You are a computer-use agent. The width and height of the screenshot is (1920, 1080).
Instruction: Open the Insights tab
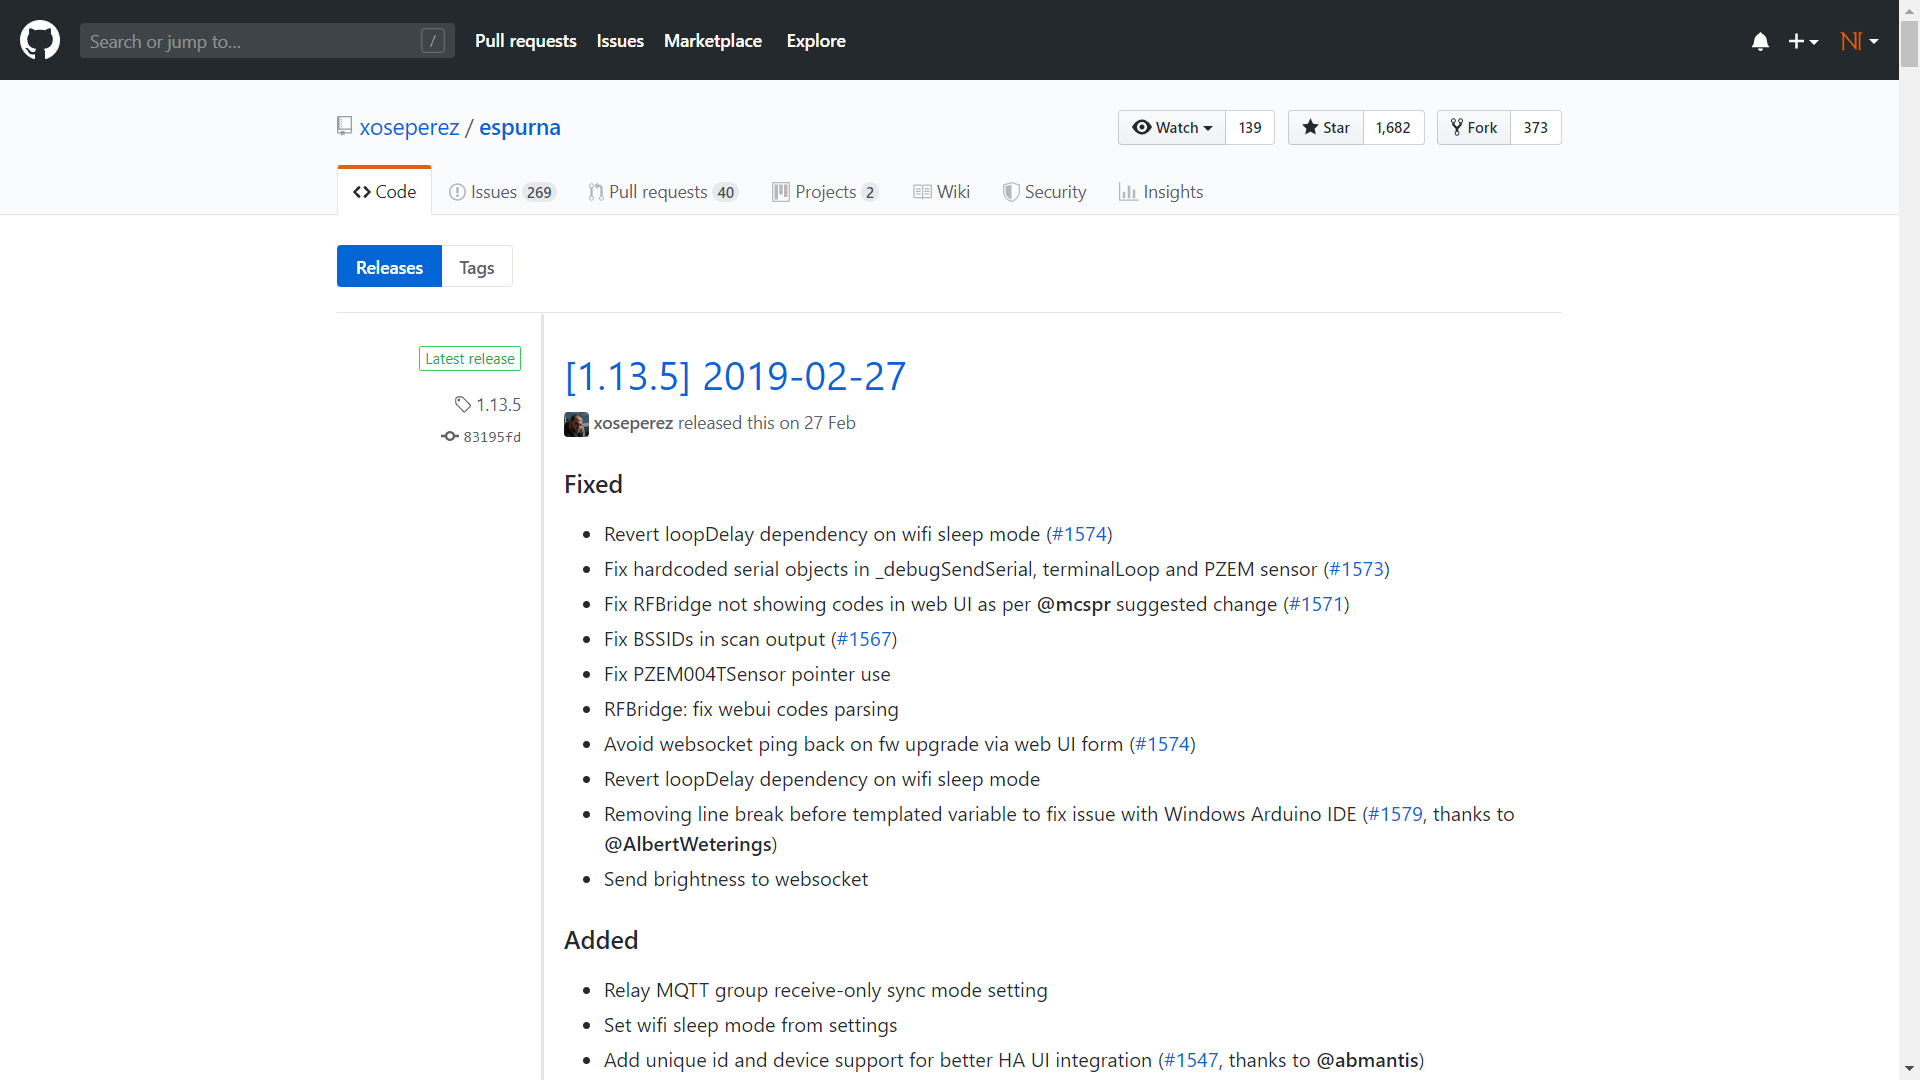[x=1161, y=192]
